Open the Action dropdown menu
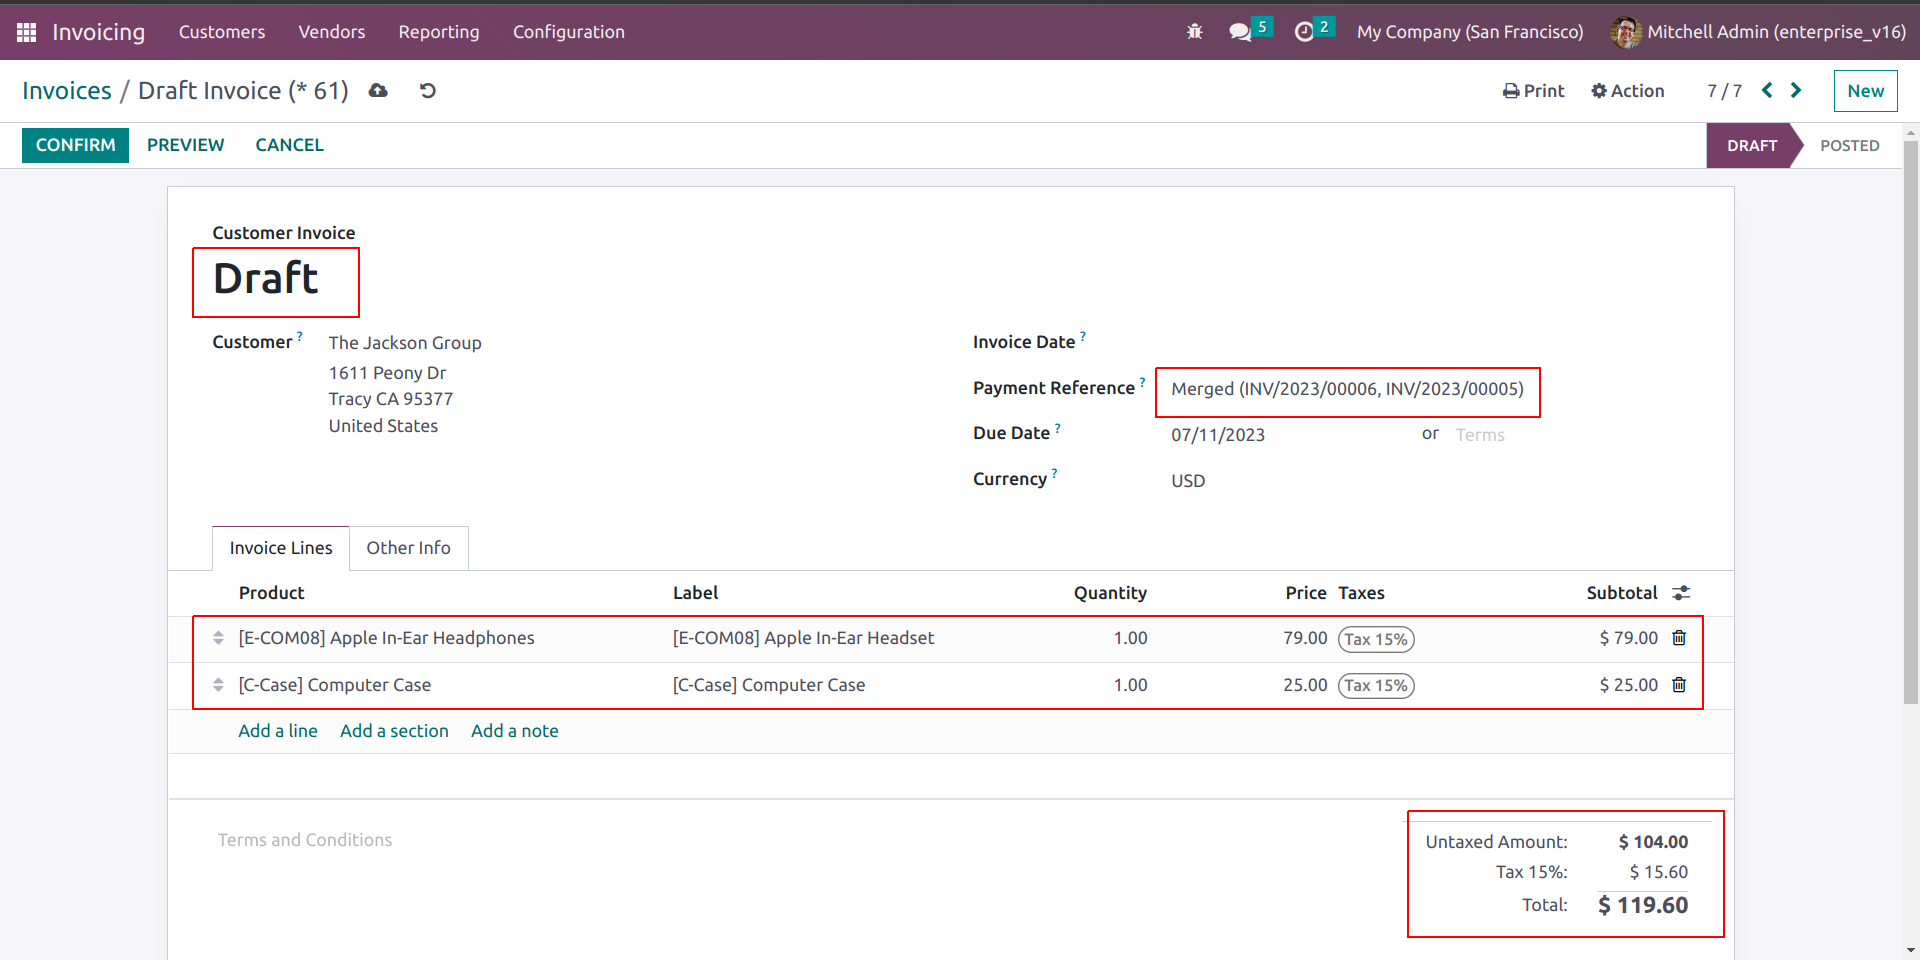1920x960 pixels. [1628, 91]
